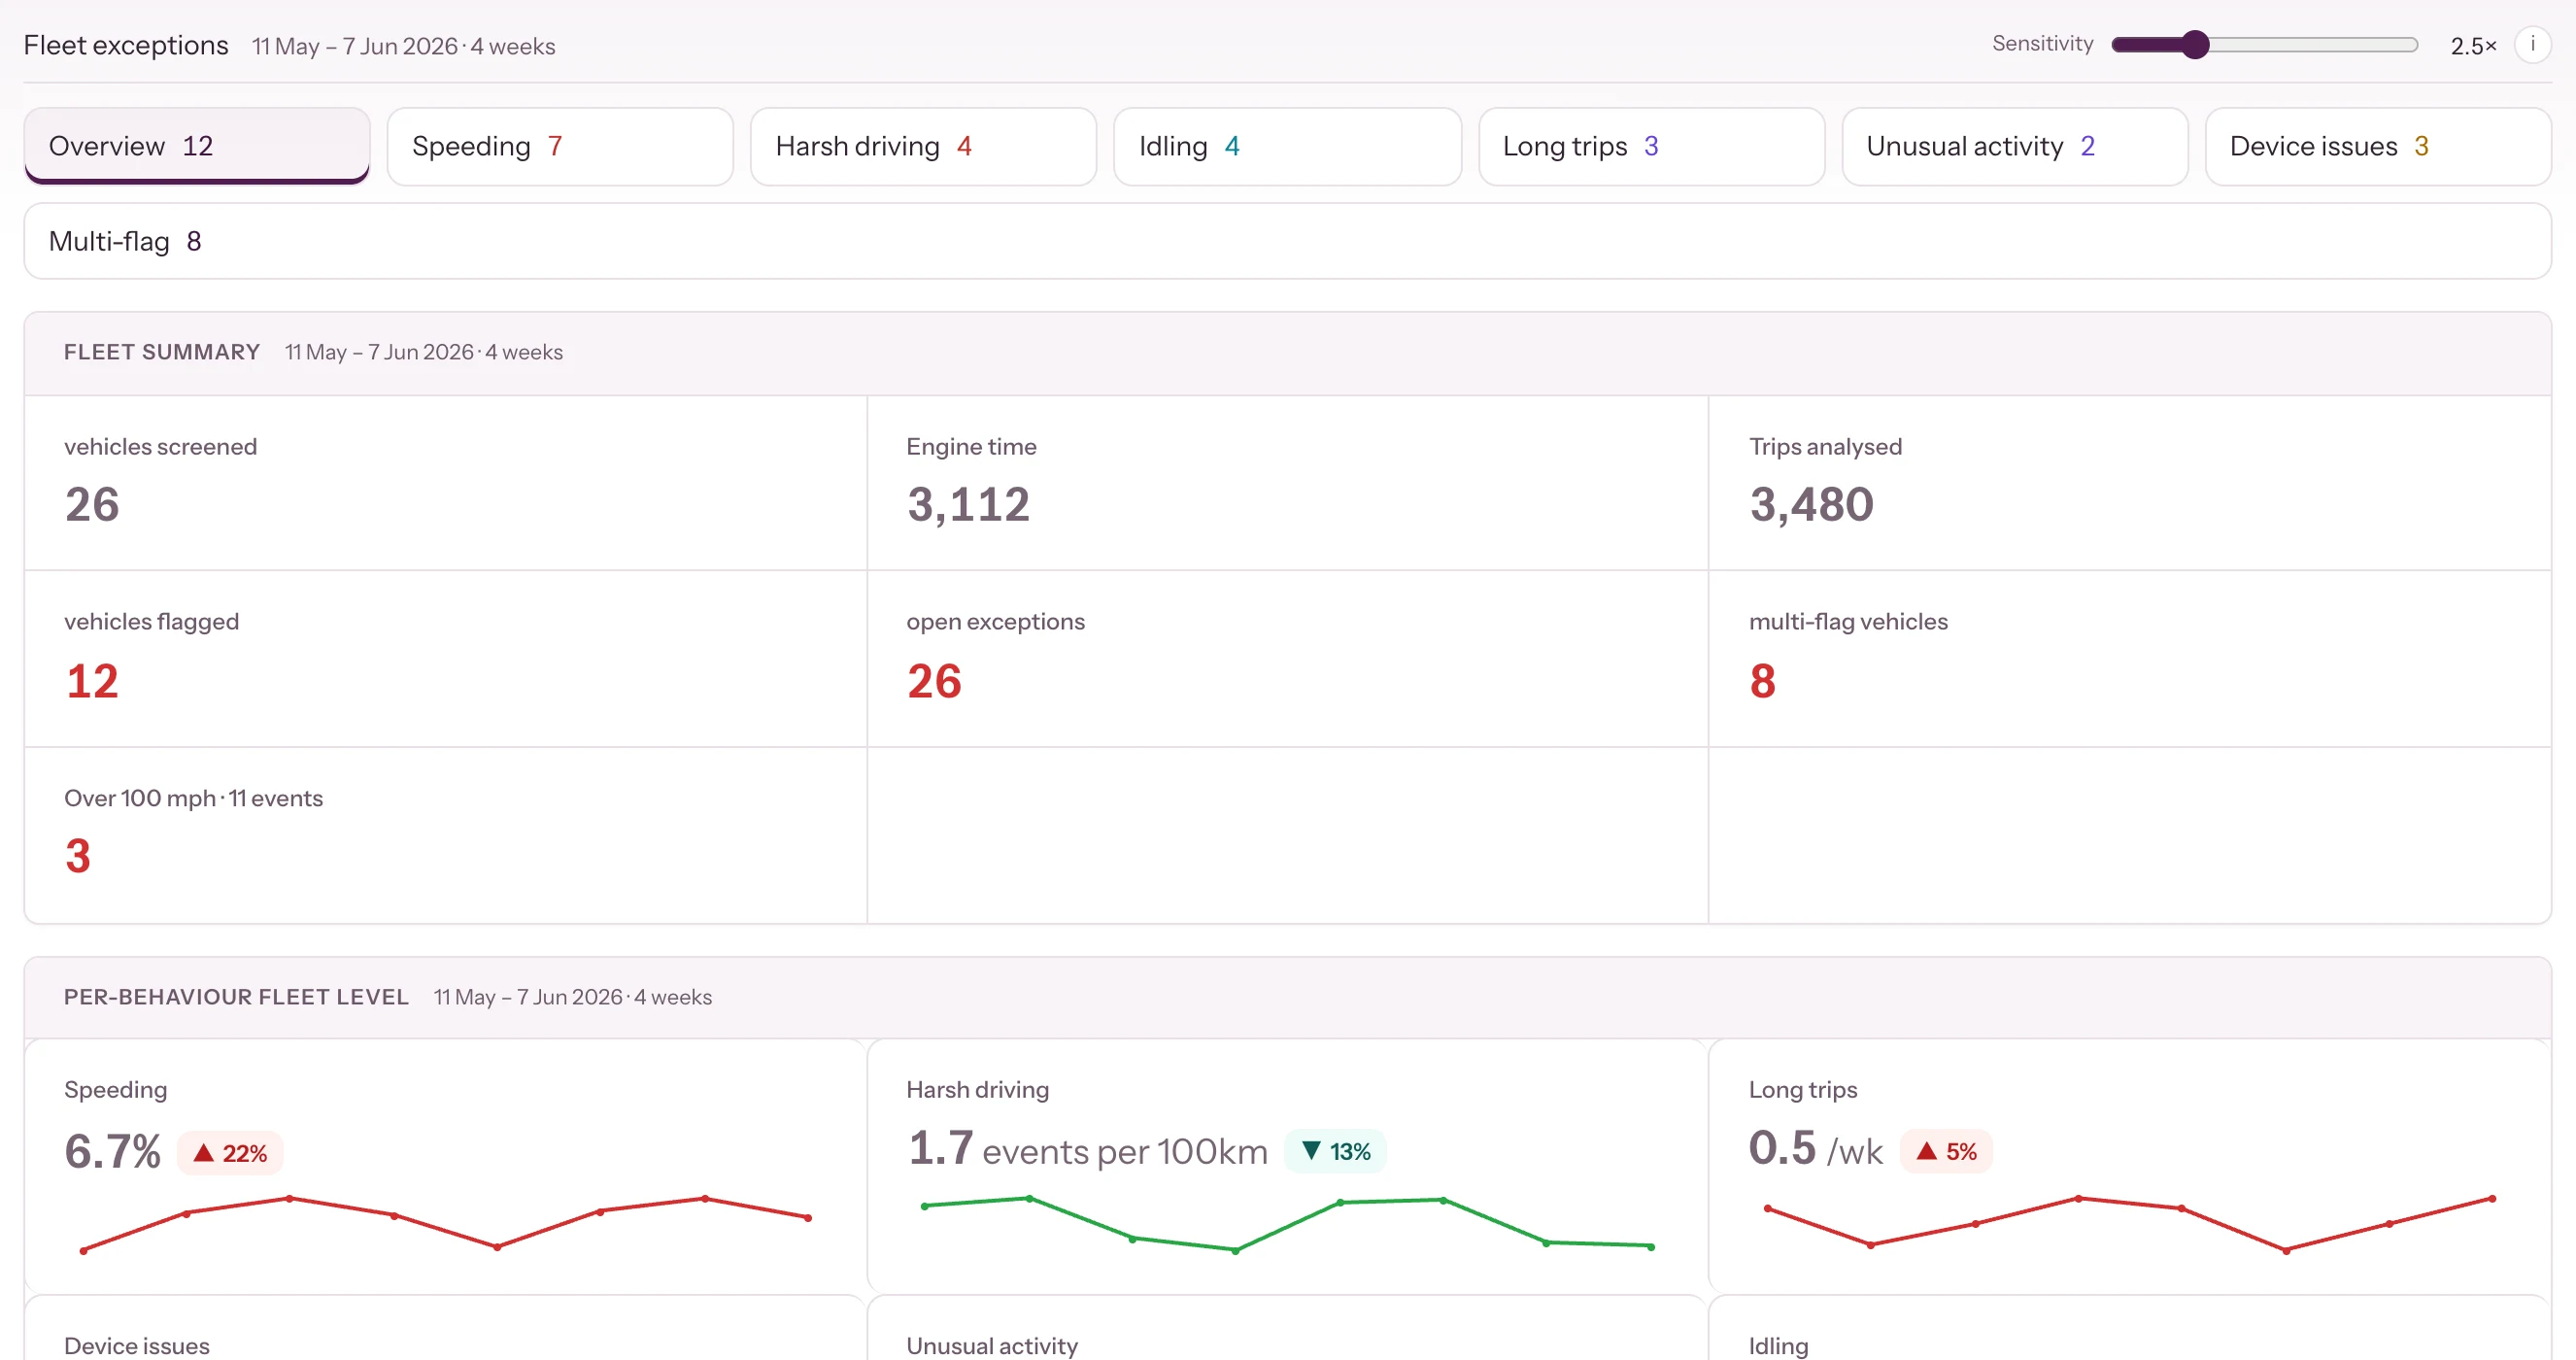The image size is (2576, 1360).
Task: Click the Over 100 mph events tile
Action: pos(446,835)
